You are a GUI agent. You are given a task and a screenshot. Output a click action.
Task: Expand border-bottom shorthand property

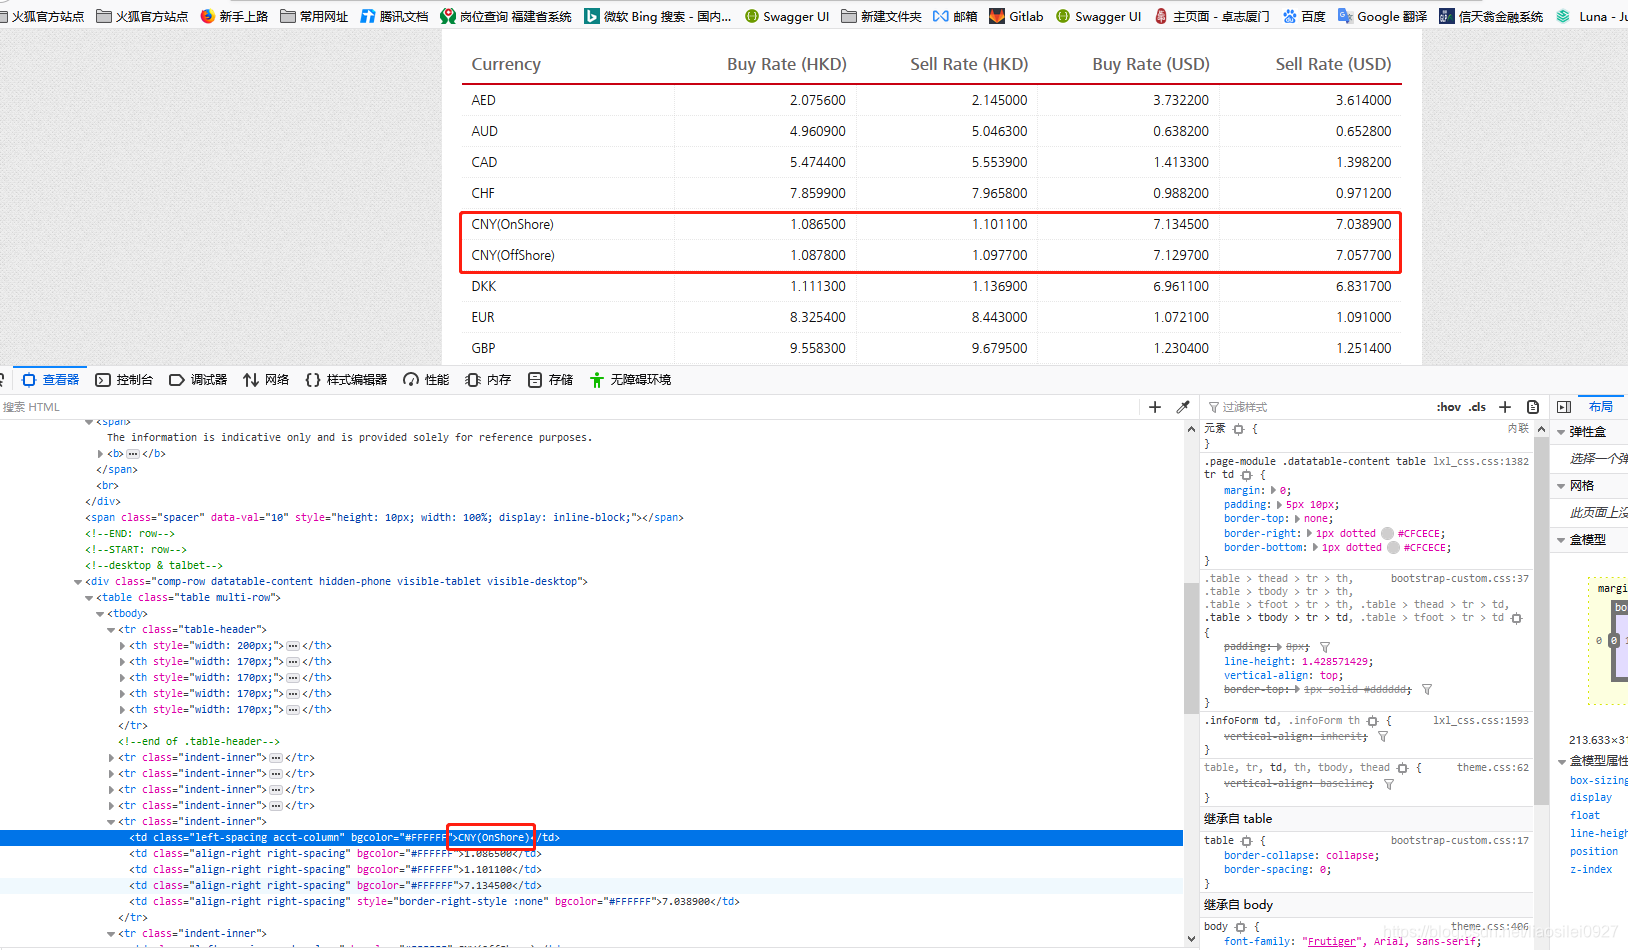pos(1315,548)
